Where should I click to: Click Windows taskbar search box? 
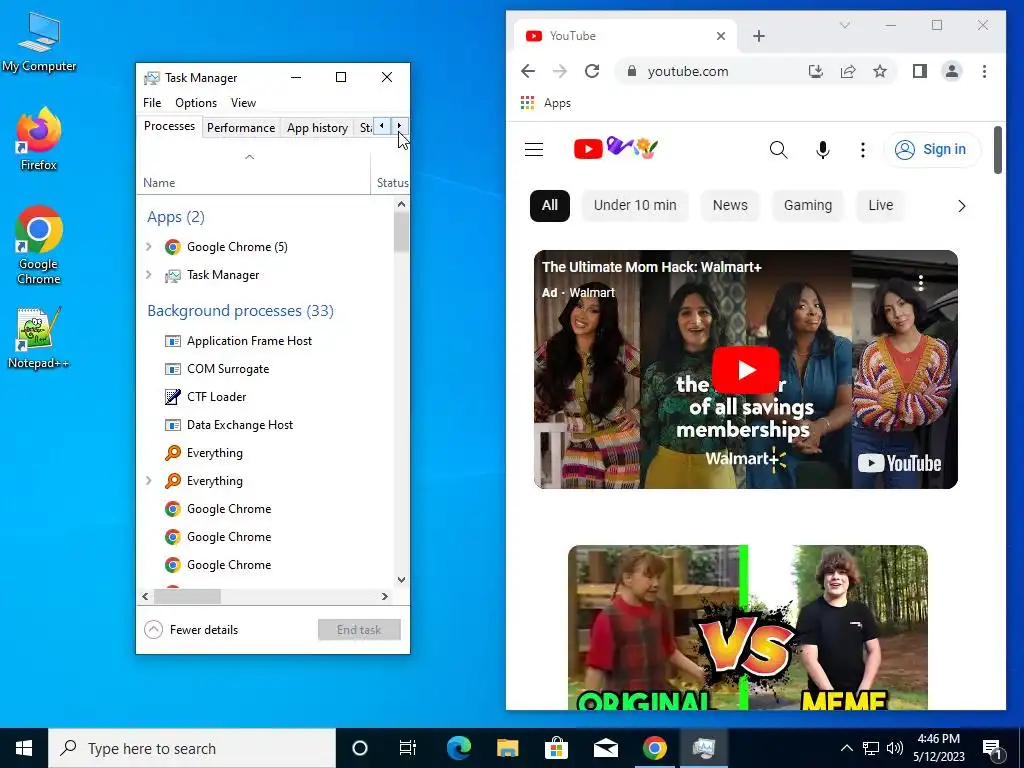[x=192, y=748]
